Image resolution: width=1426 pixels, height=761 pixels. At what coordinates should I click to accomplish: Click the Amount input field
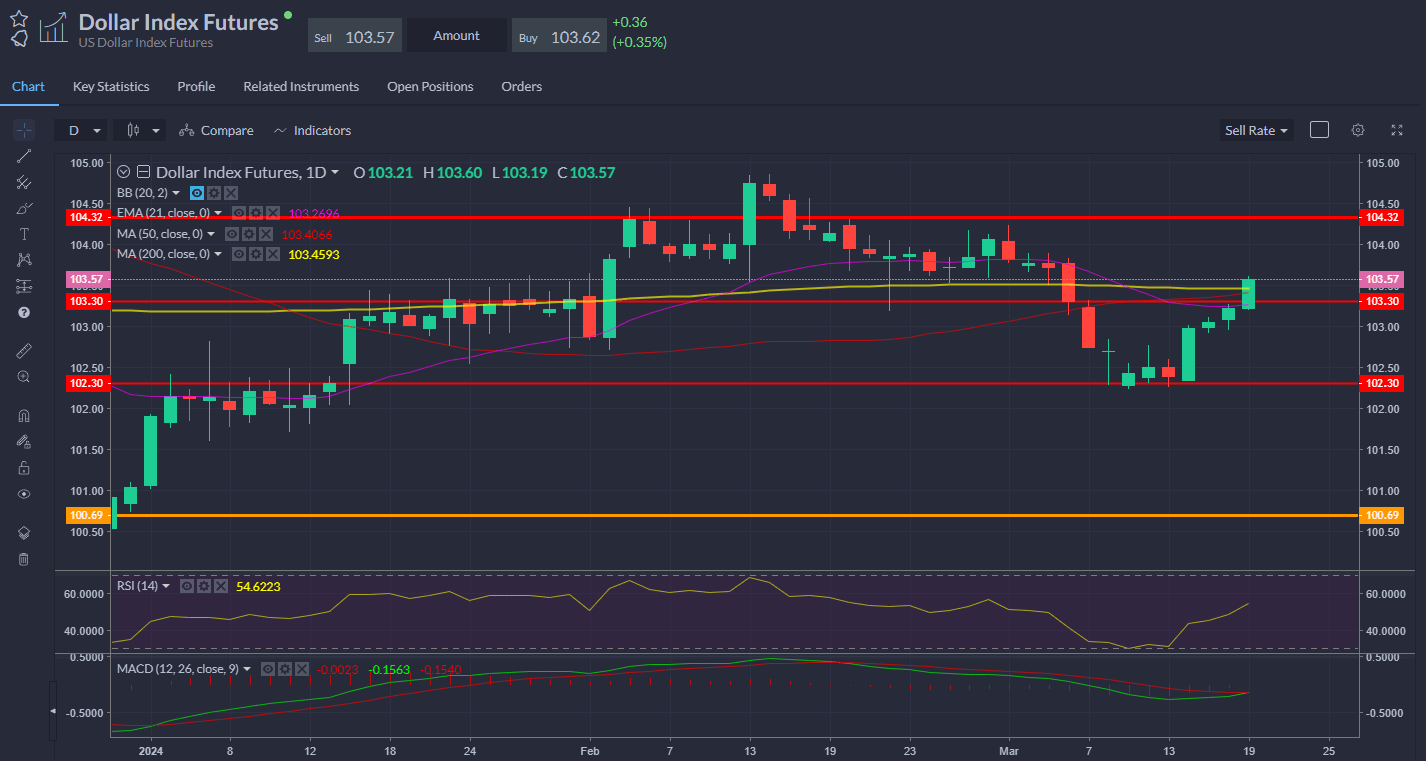(x=457, y=36)
